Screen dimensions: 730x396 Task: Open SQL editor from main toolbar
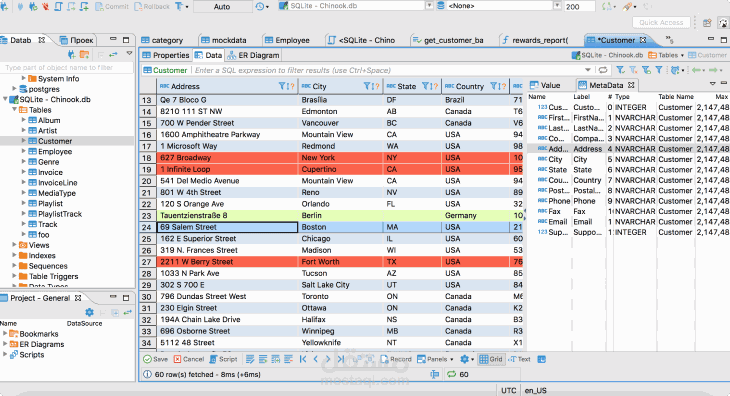(x=59, y=7)
